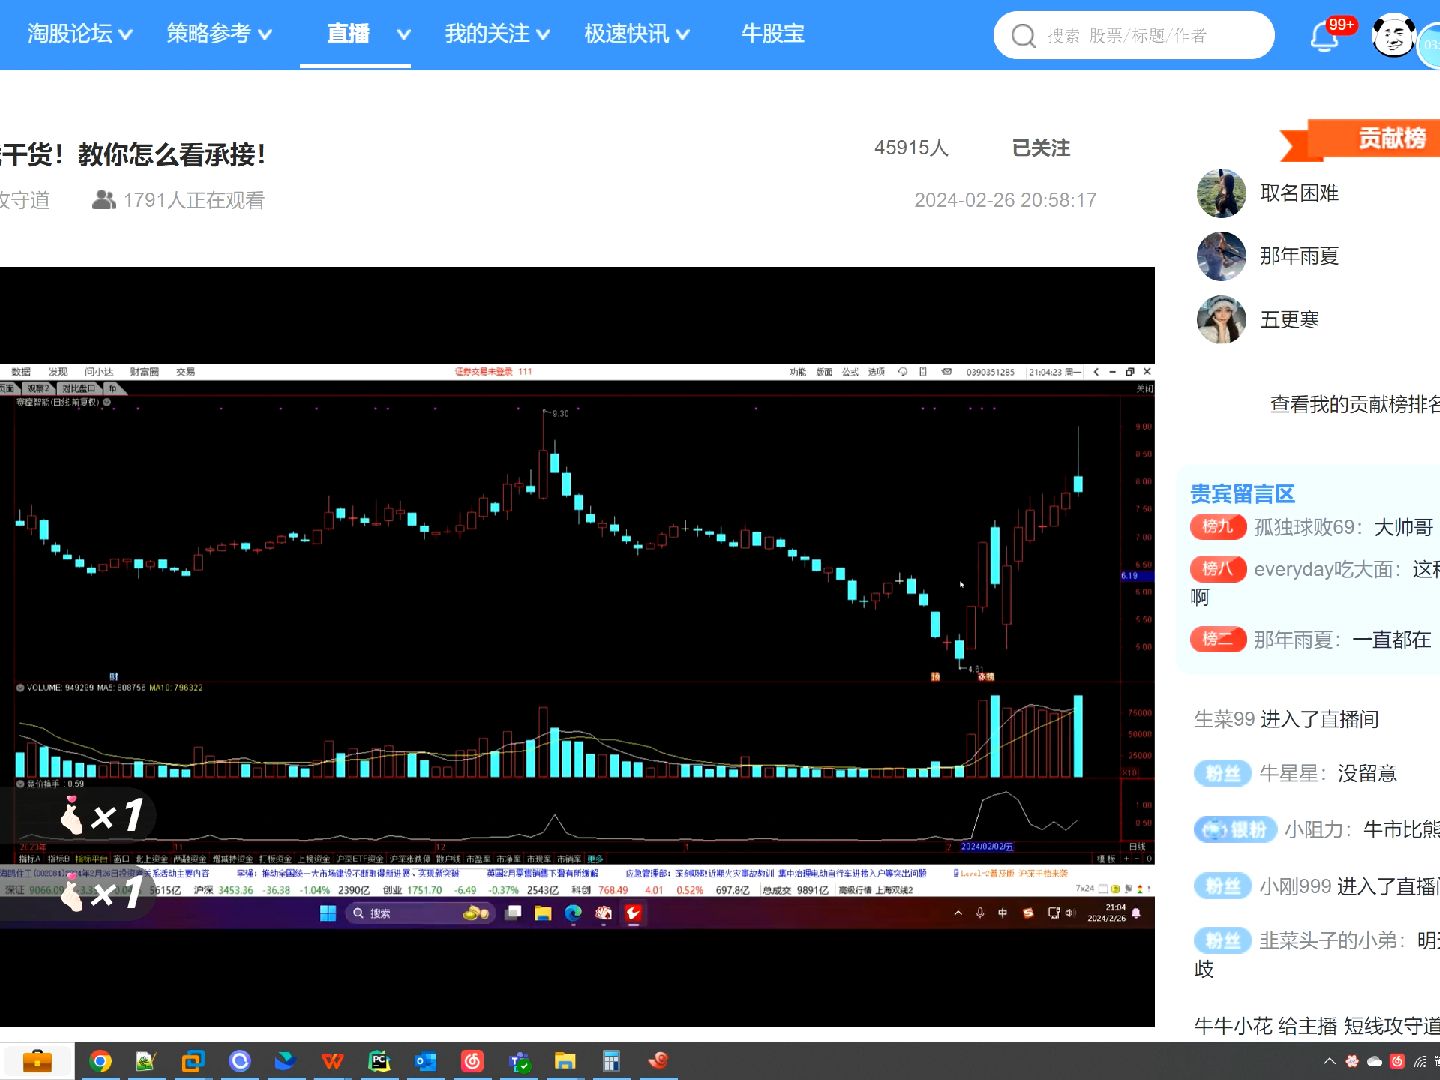Click the timestamp 2024-02-26 20:58:17
The width and height of the screenshot is (1440, 1080).
[x=1005, y=200]
